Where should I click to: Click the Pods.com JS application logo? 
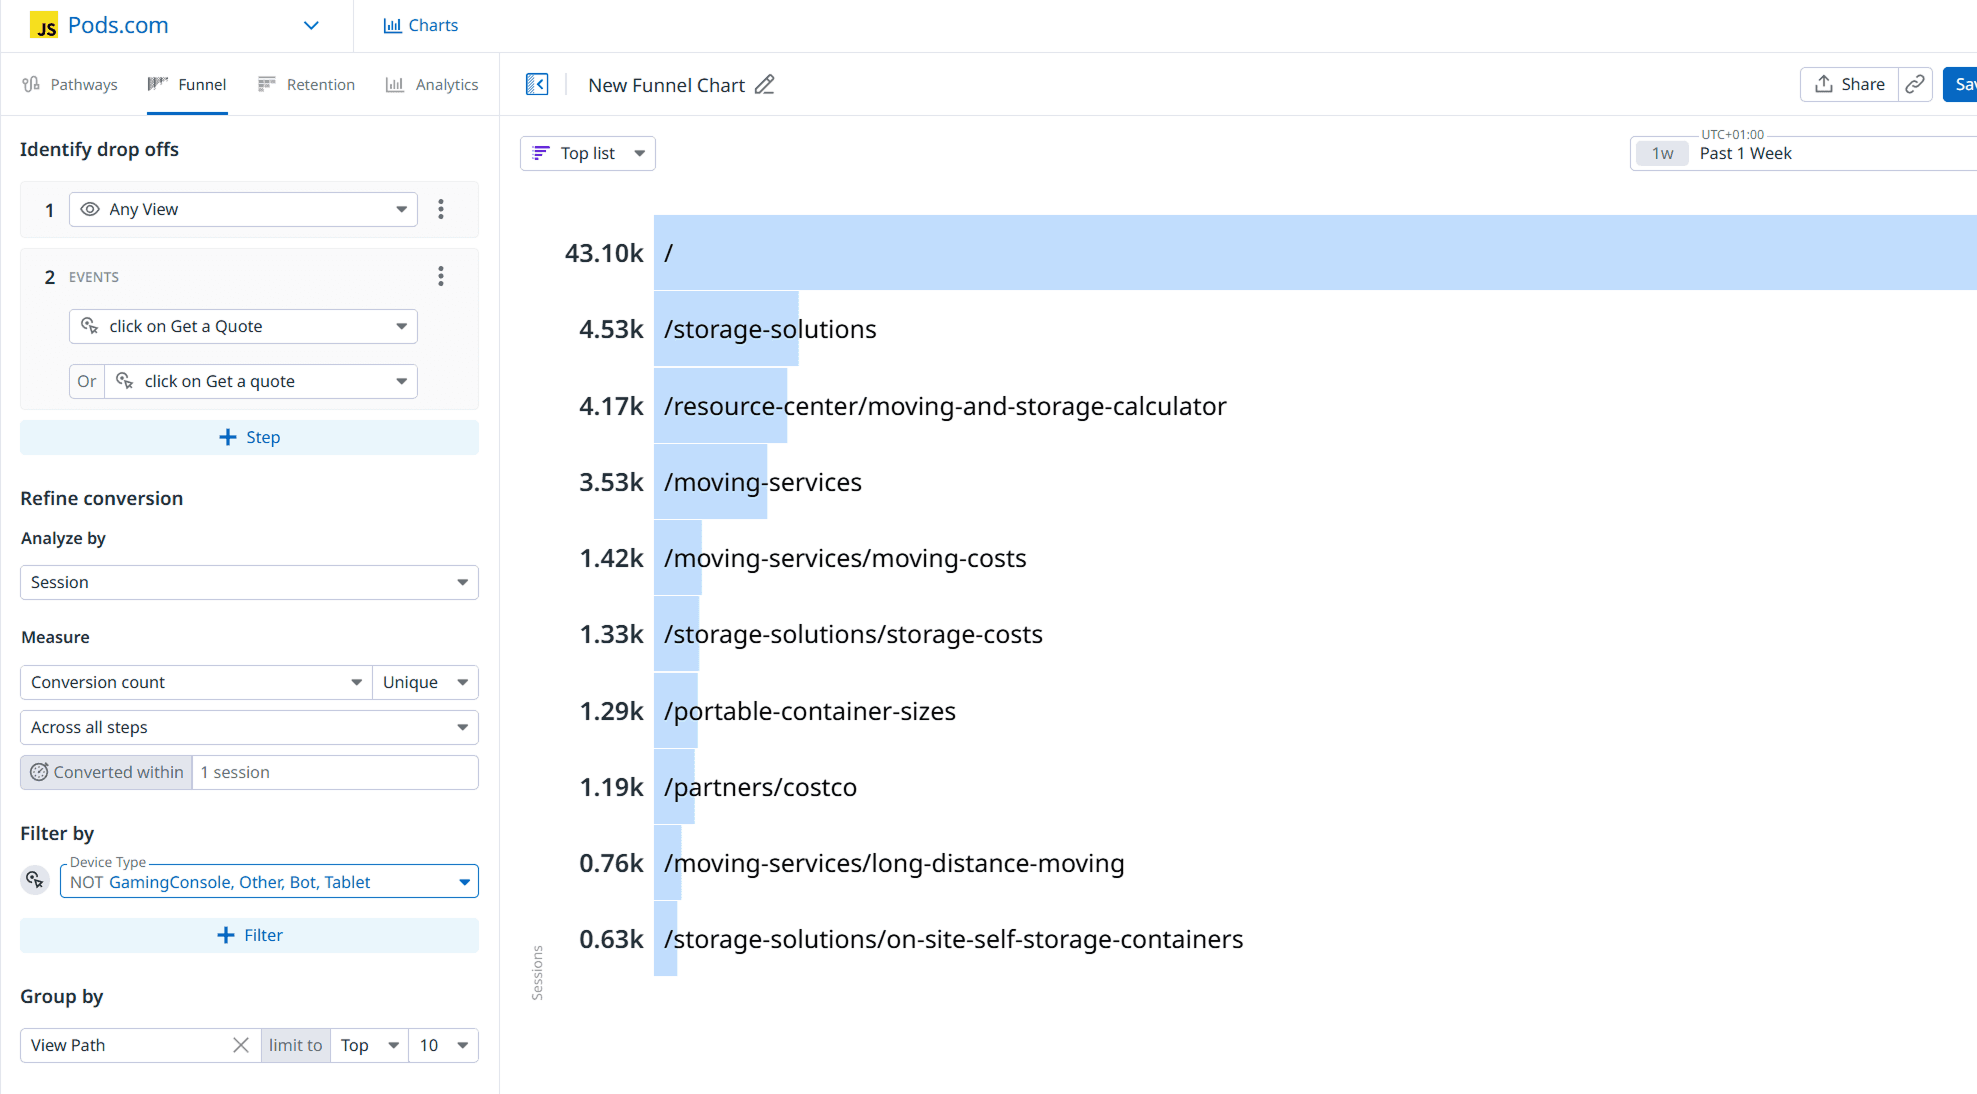tap(44, 26)
